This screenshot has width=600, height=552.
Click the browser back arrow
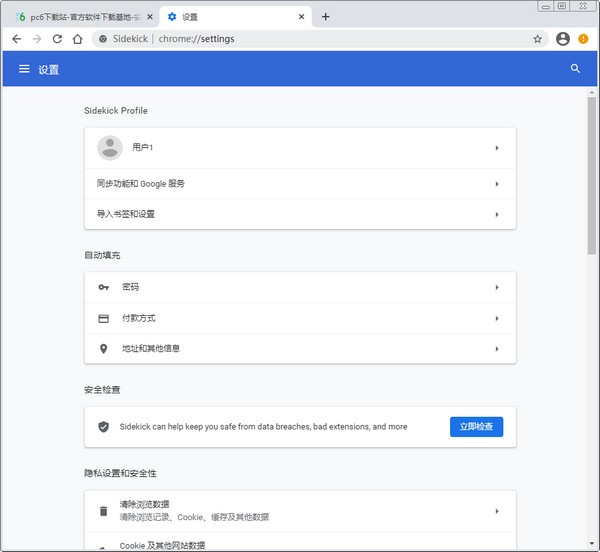click(16, 39)
